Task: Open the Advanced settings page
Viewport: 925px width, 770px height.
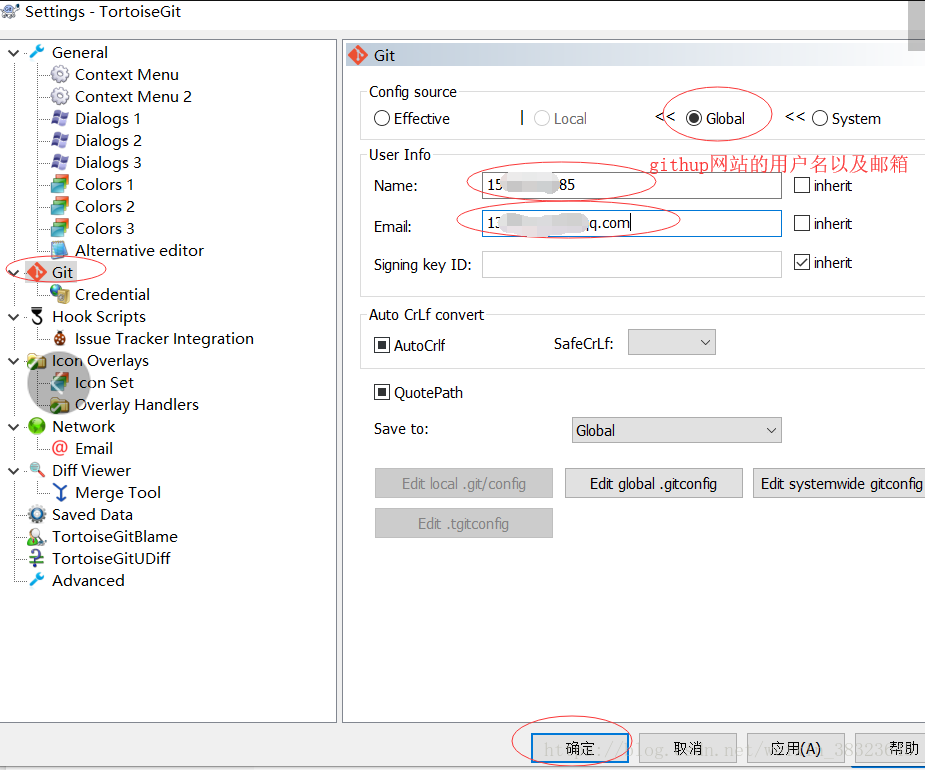Action: click(88, 580)
